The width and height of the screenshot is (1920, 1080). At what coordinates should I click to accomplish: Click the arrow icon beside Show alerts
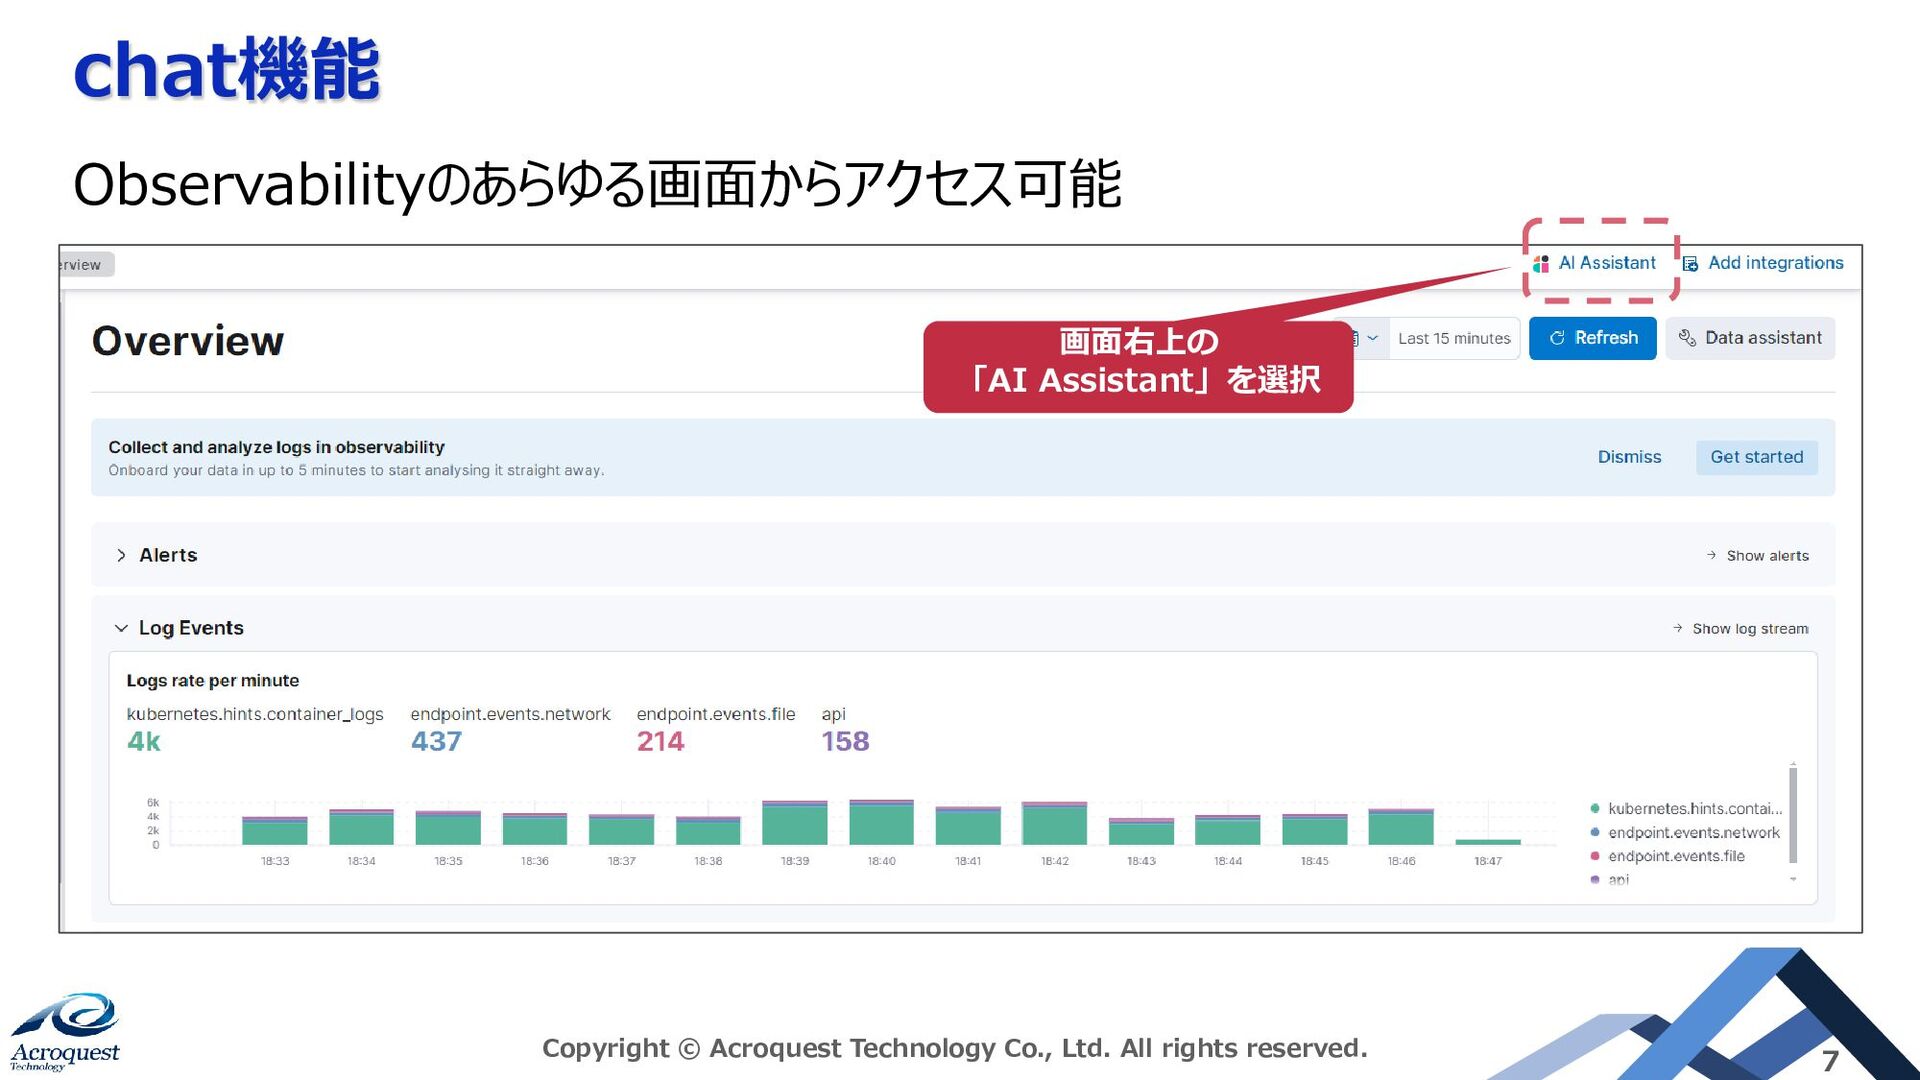(1711, 555)
